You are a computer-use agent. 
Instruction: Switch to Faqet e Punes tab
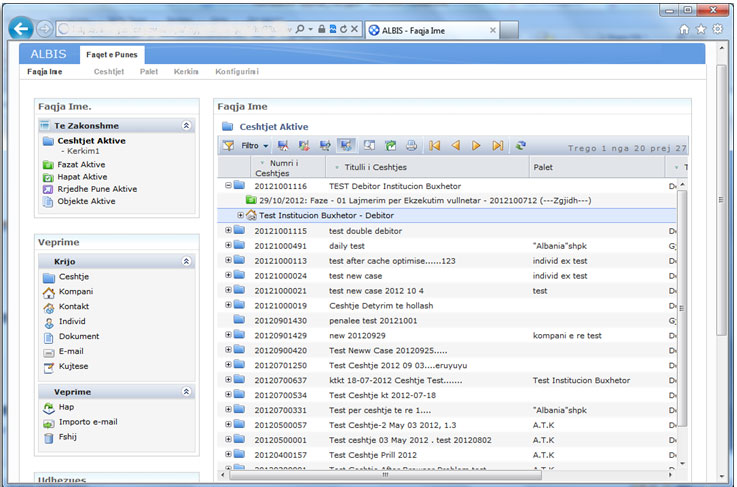click(x=111, y=54)
